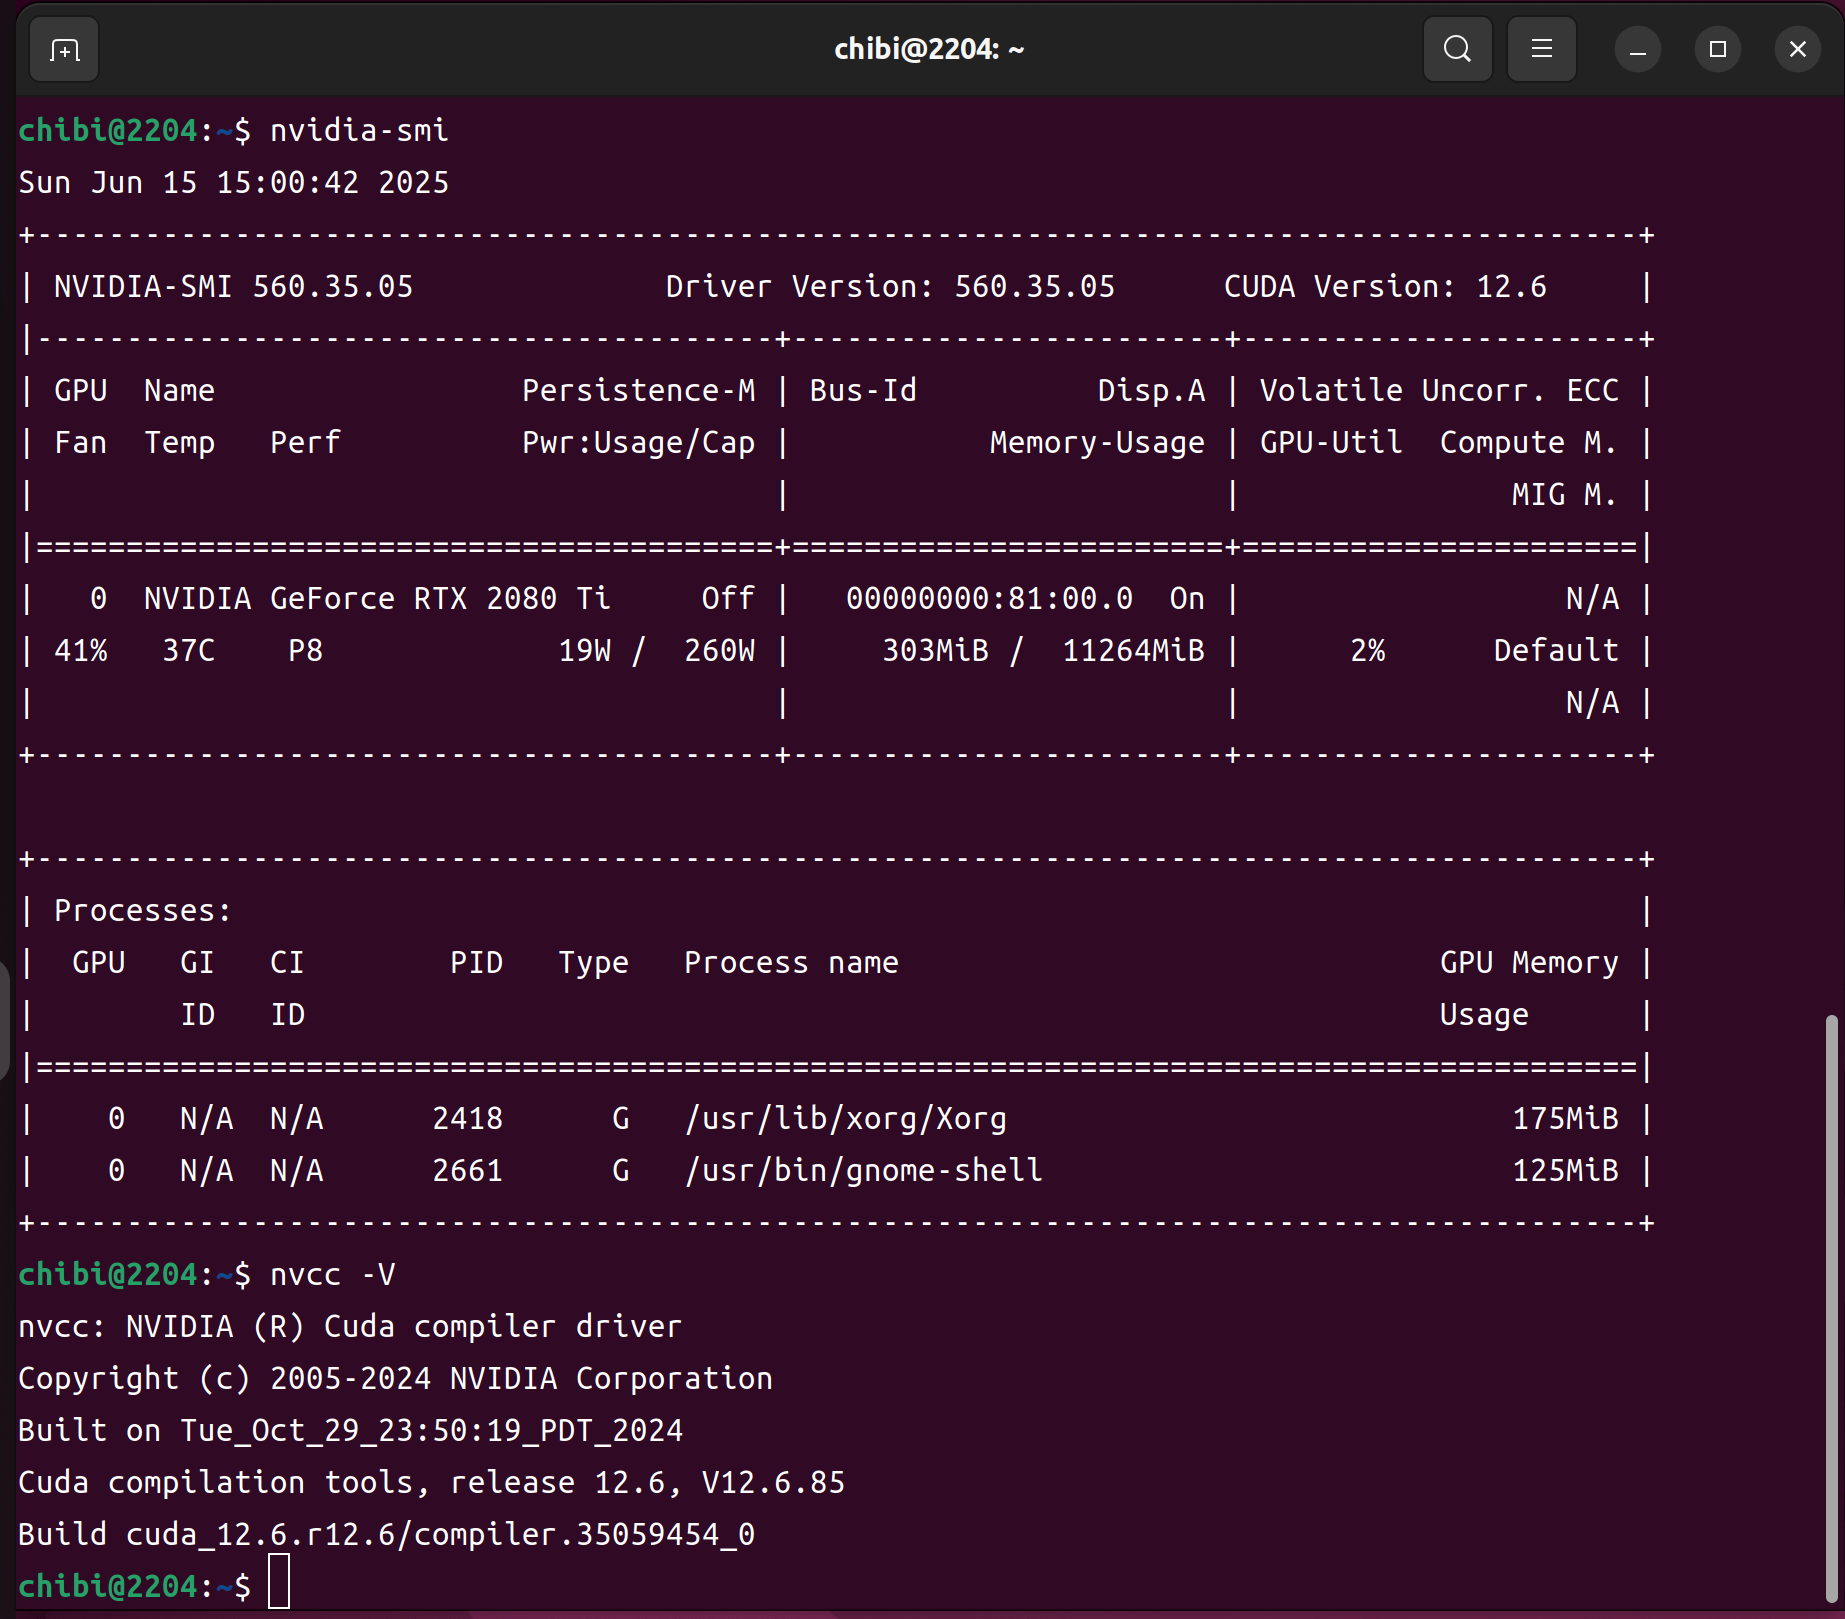Click the CUDA Version 12.6 text
This screenshot has height=1619, width=1845.
pos(1384,287)
